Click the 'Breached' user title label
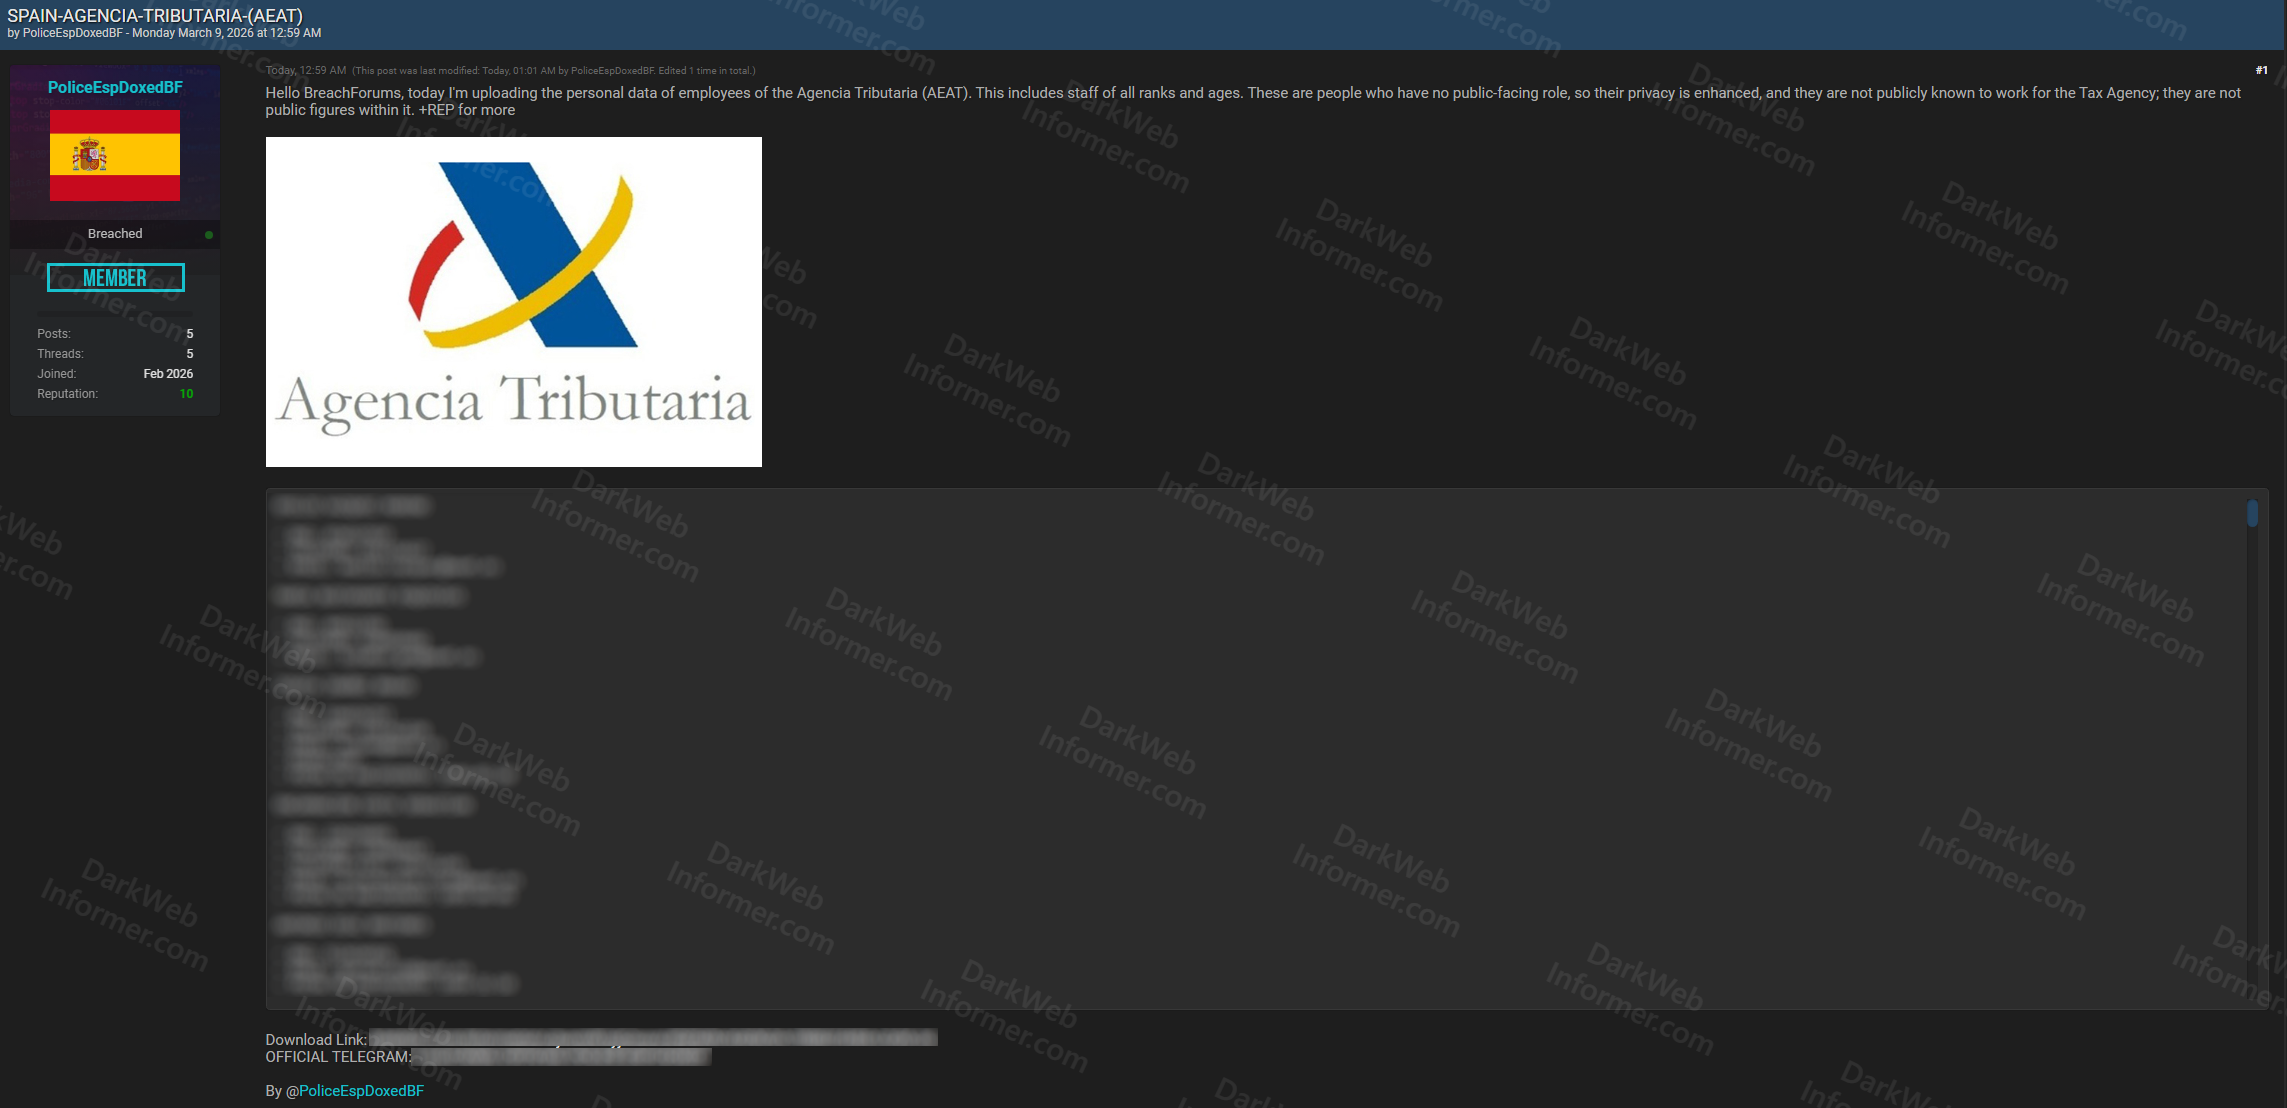The image size is (2287, 1108). [x=115, y=233]
